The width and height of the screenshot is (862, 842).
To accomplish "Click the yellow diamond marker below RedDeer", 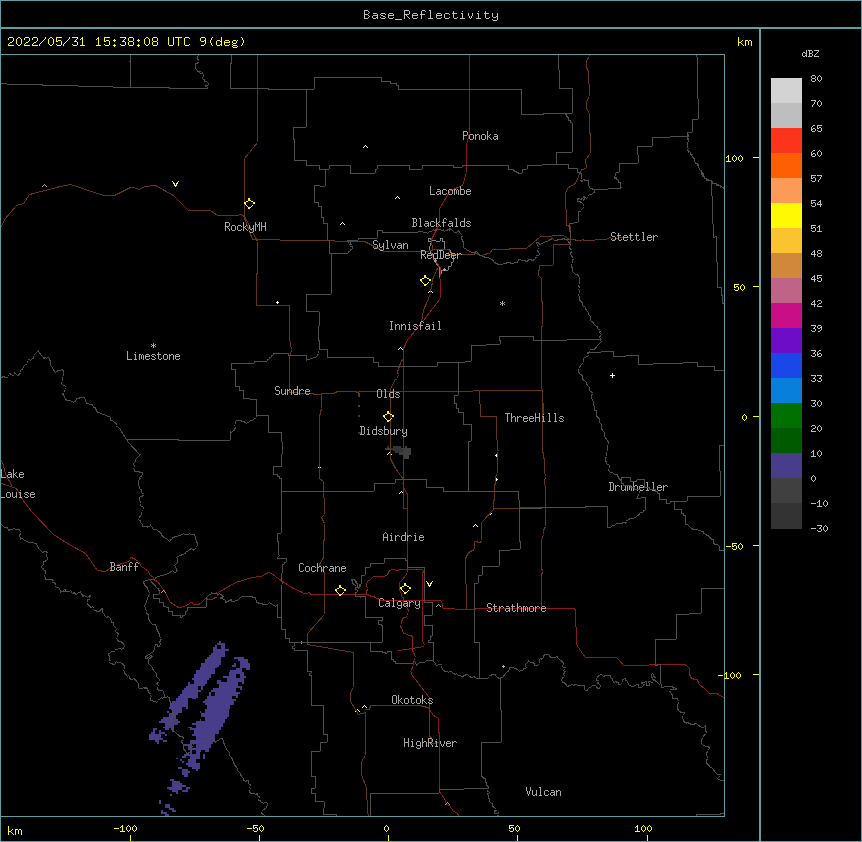I will pyautogui.click(x=425, y=281).
